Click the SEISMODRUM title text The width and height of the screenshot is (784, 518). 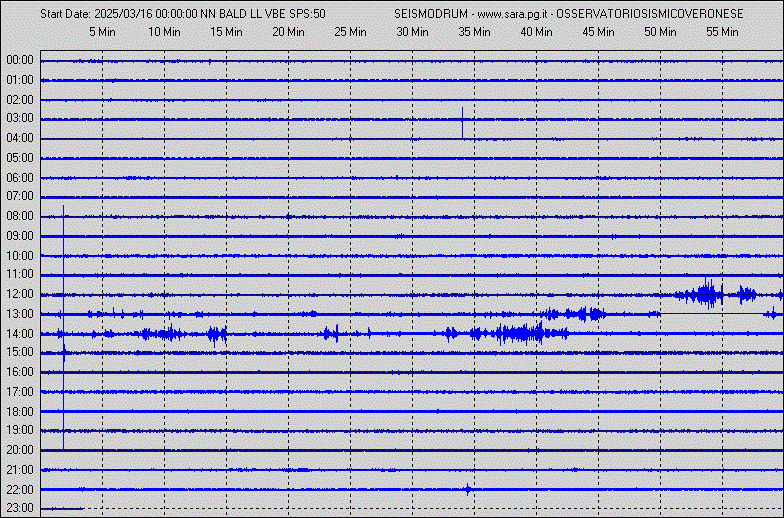(431, 14)
